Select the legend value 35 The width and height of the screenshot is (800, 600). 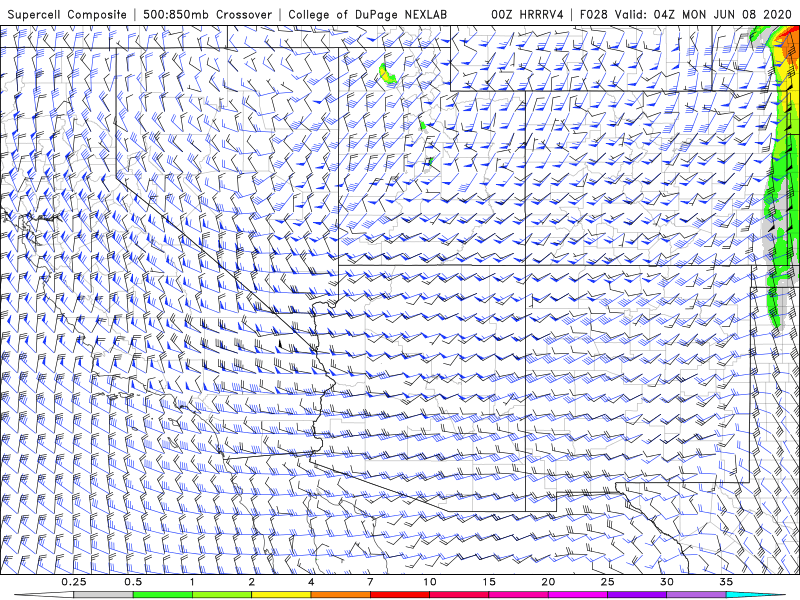[726, 582]
